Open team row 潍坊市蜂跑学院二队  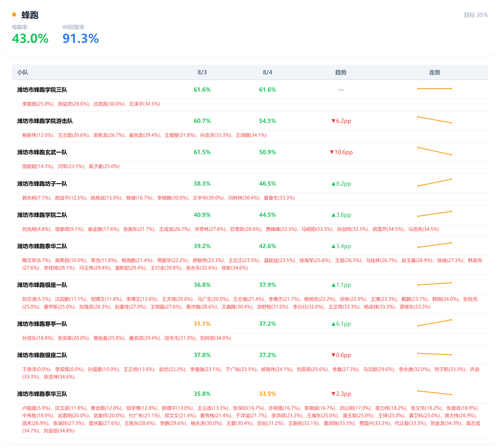pyautogui.click(x=42, y=215)
